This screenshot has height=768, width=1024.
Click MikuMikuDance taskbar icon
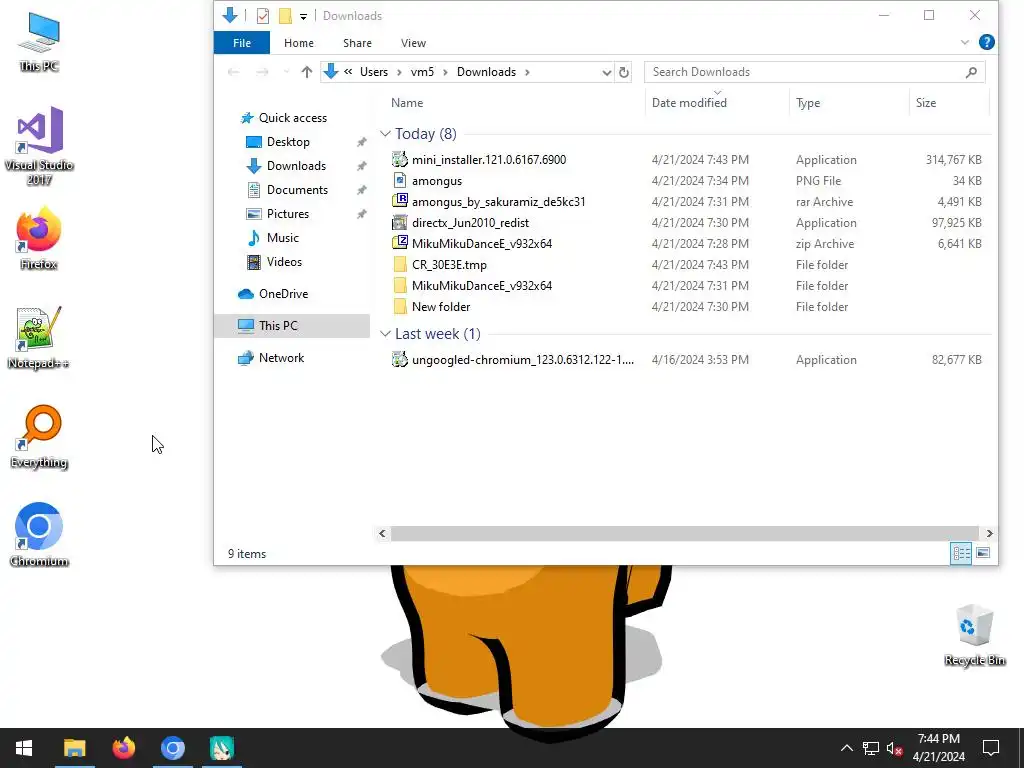tap(221, 748)
